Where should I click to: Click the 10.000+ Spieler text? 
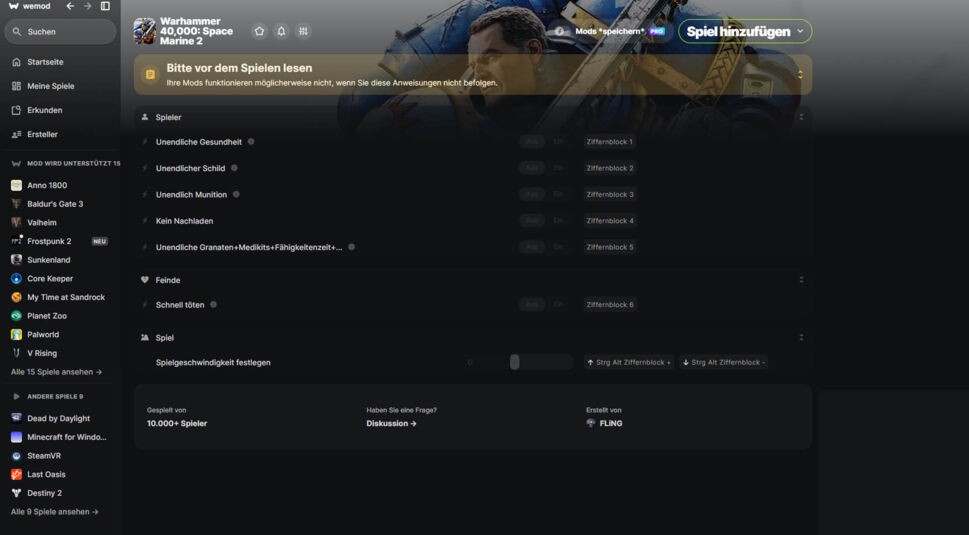tap(177, 423)
